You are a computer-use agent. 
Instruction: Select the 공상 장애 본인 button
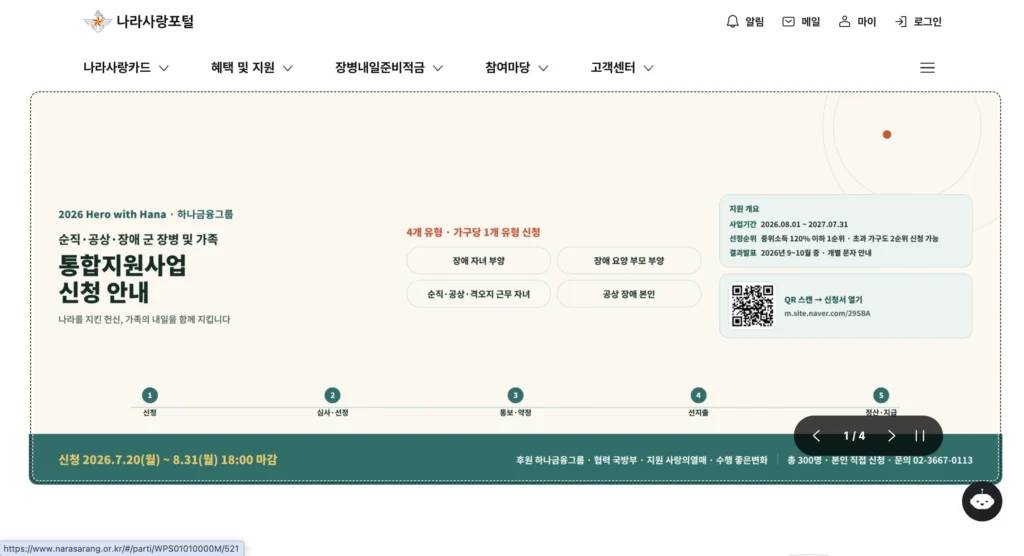629,294
